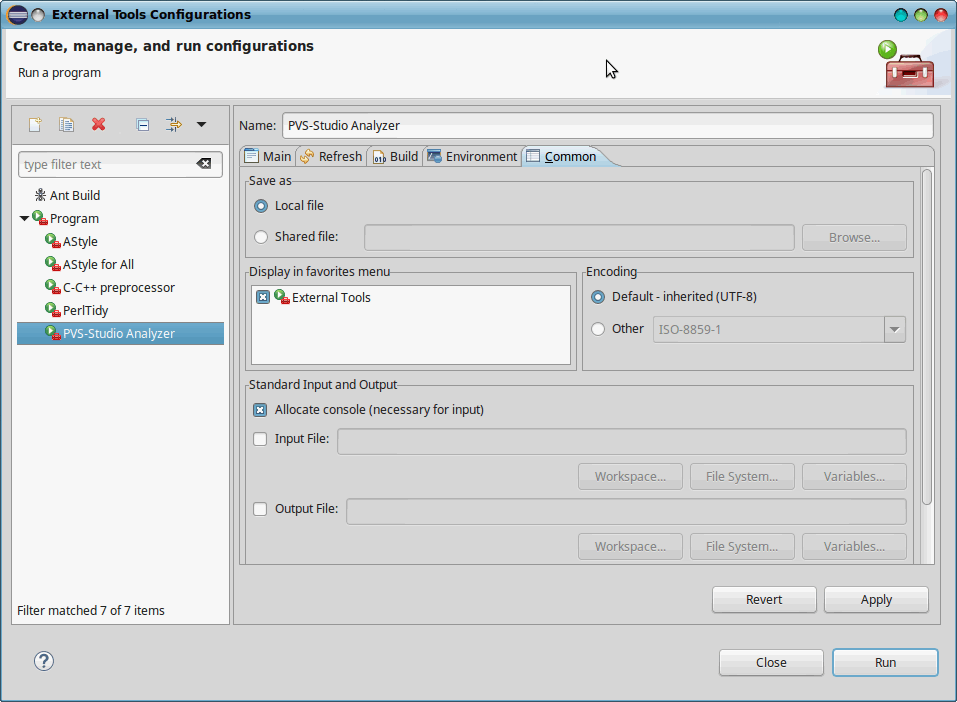Switch to the Main tab

pyautogui.click(x=269, y=156)
